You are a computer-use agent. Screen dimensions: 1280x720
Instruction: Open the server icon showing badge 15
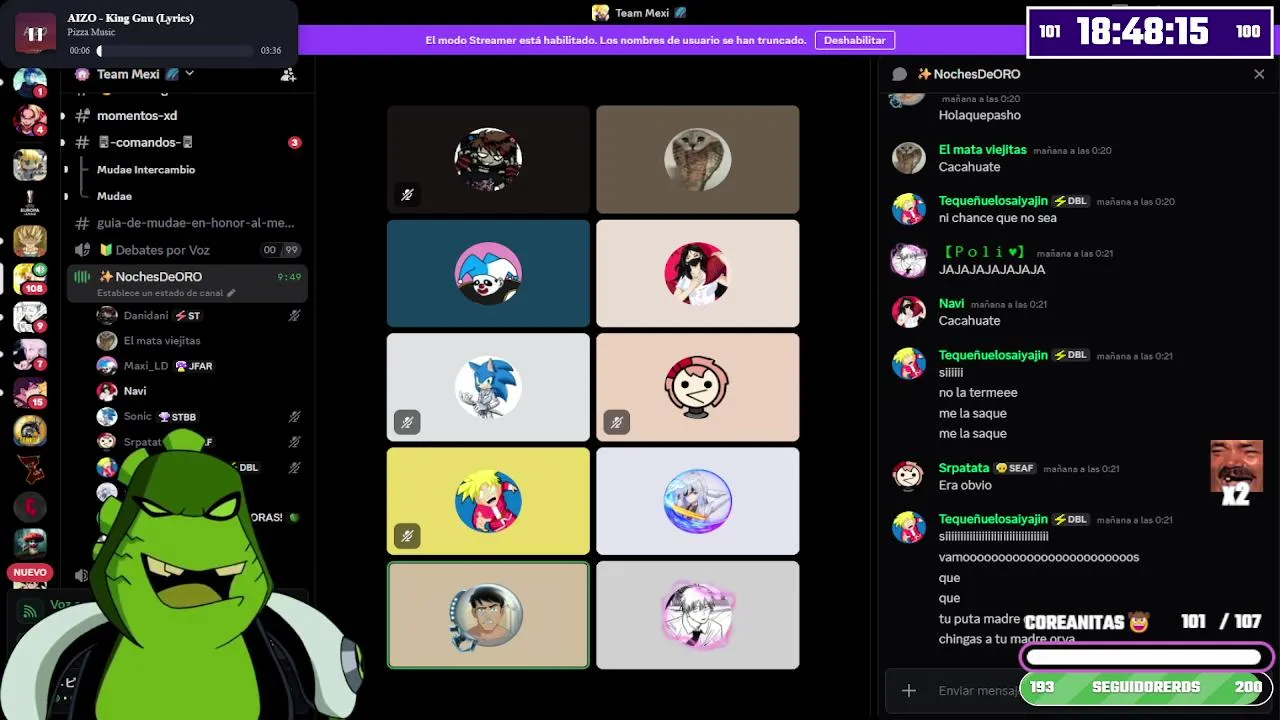(29, 392)
